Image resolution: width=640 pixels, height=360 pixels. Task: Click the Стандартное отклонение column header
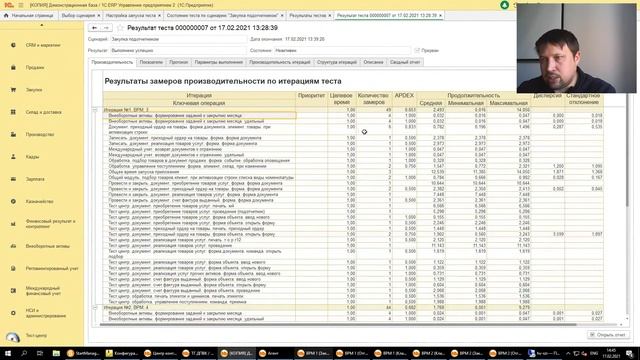[x=584, y=99]
